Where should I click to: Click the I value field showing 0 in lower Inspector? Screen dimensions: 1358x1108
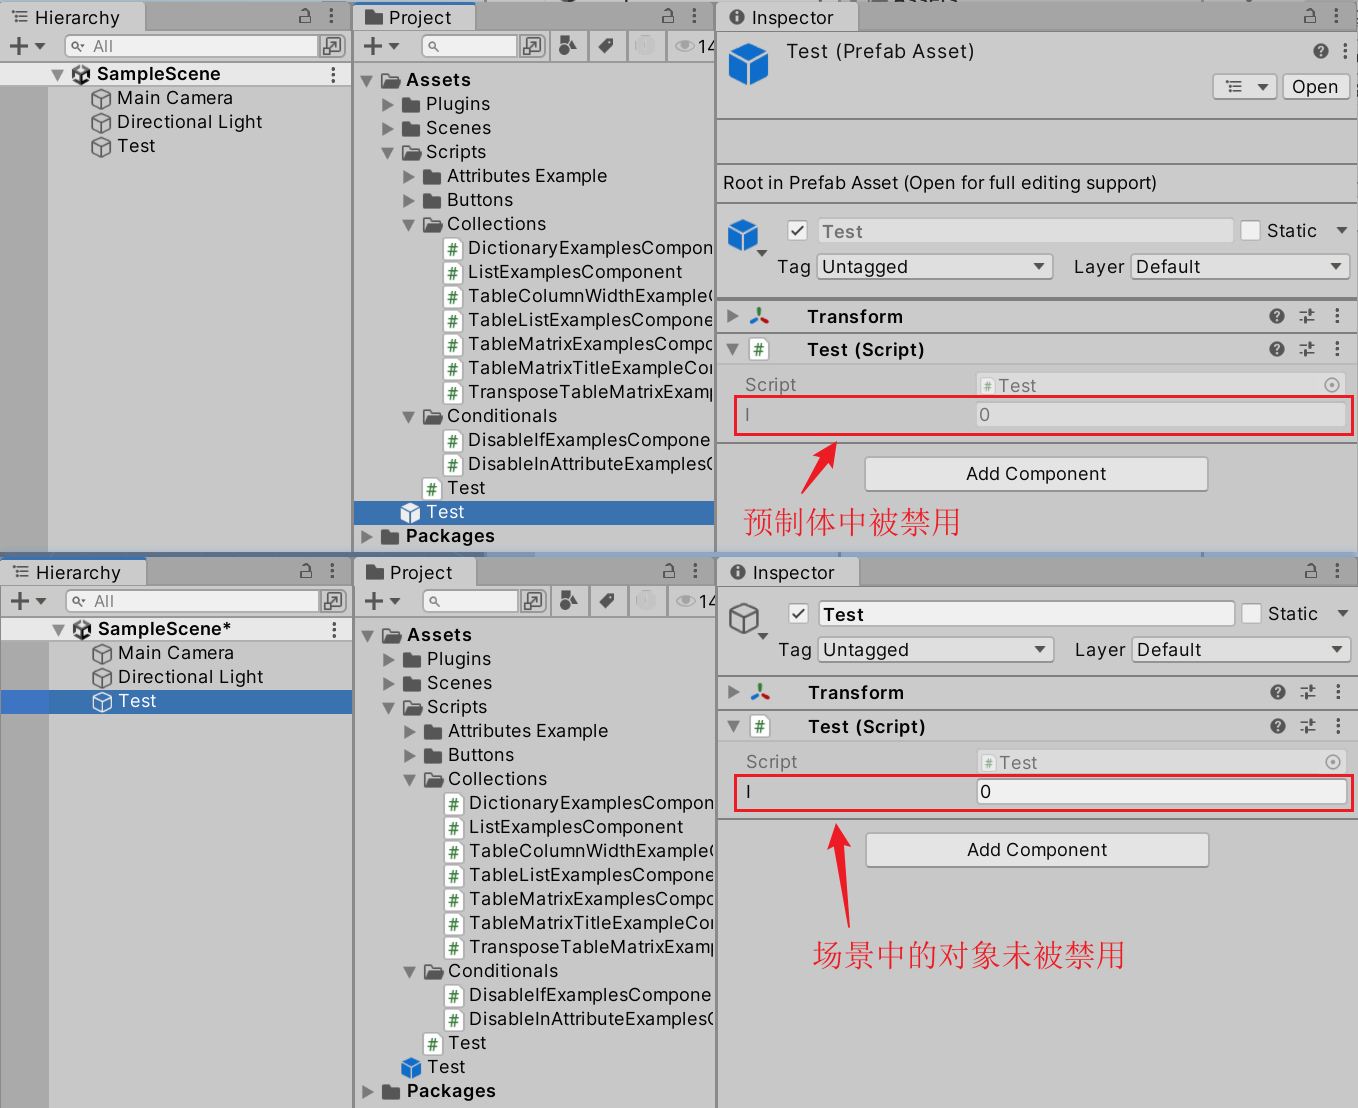click(x=1162, y=792)
